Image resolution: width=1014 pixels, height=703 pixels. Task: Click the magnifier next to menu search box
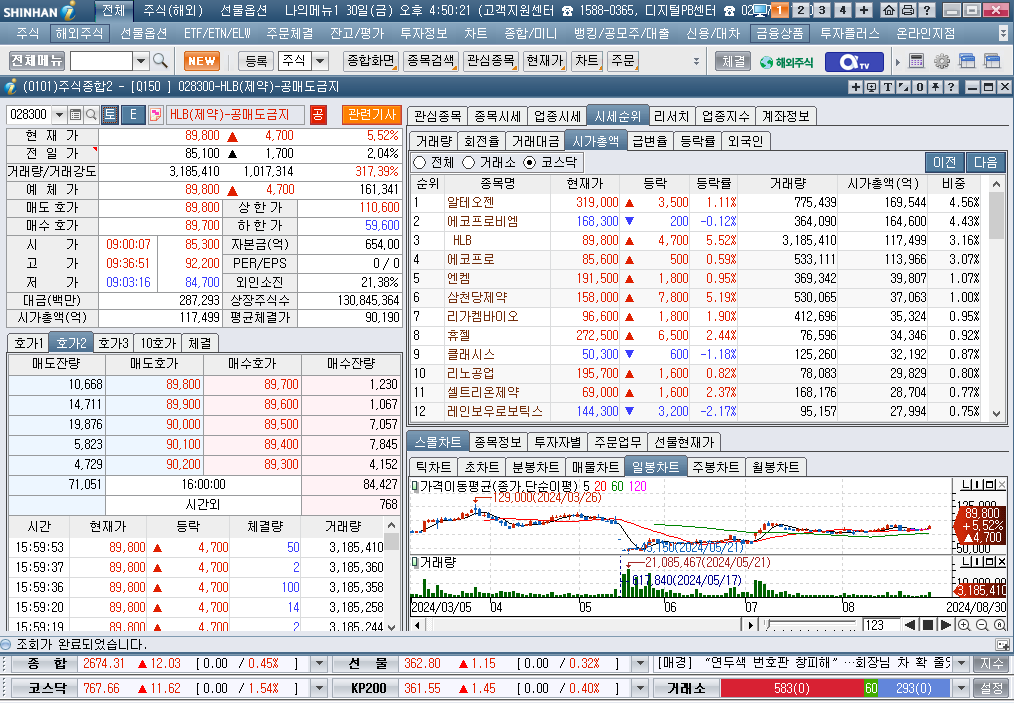tap(160, 61)
